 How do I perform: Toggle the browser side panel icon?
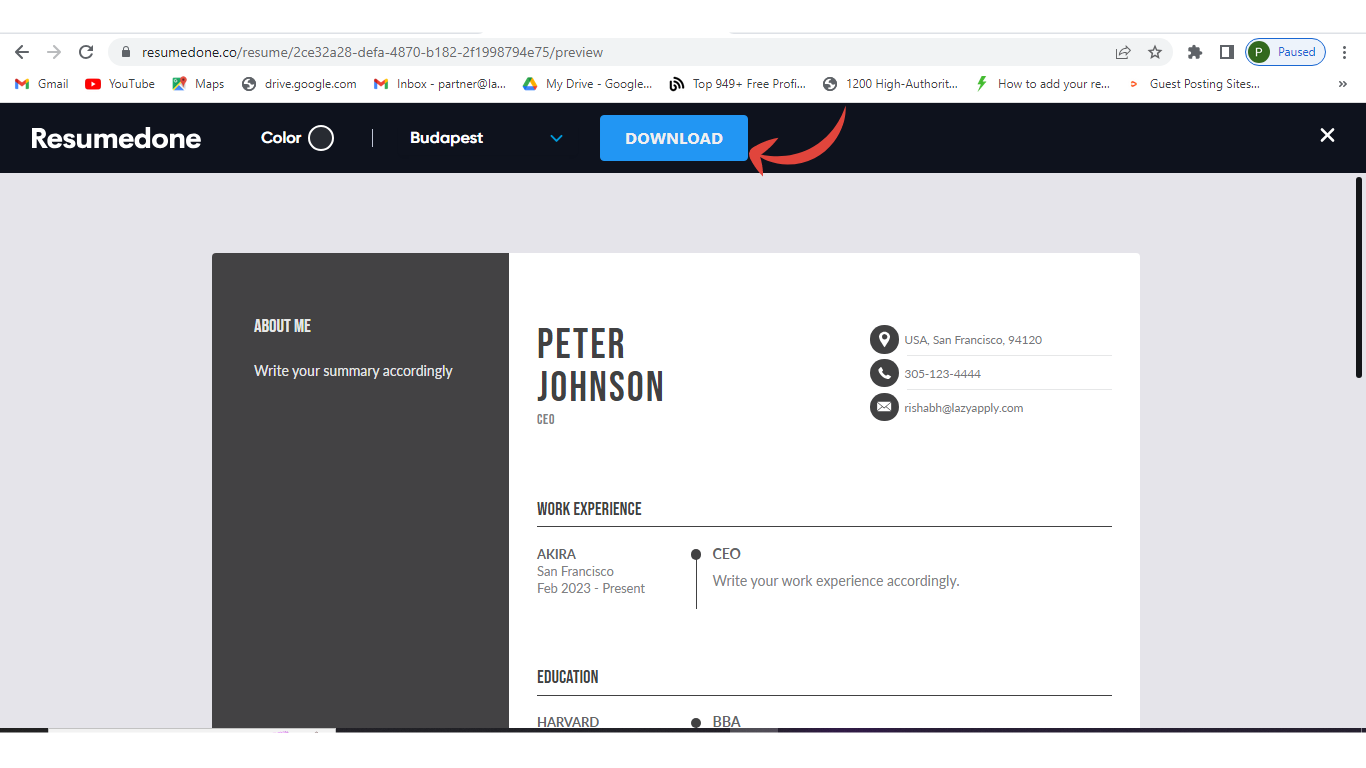click(x=1226, y=52)
